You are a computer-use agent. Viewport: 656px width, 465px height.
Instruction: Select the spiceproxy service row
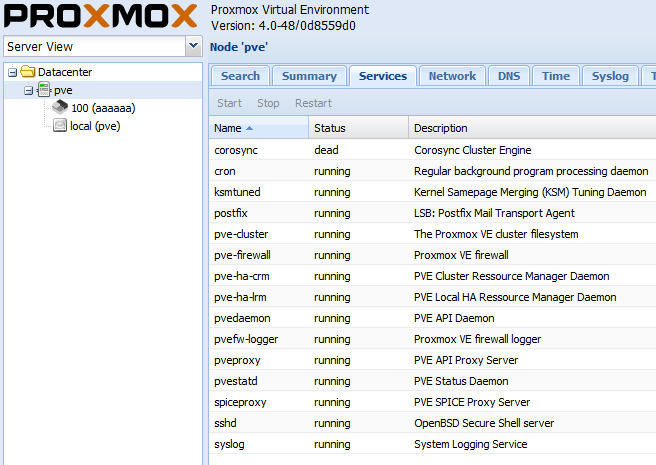coord(433,402)
